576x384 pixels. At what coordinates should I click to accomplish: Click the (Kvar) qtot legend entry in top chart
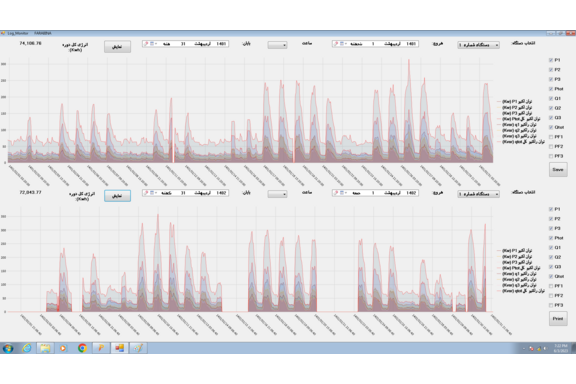pos(521,142)
